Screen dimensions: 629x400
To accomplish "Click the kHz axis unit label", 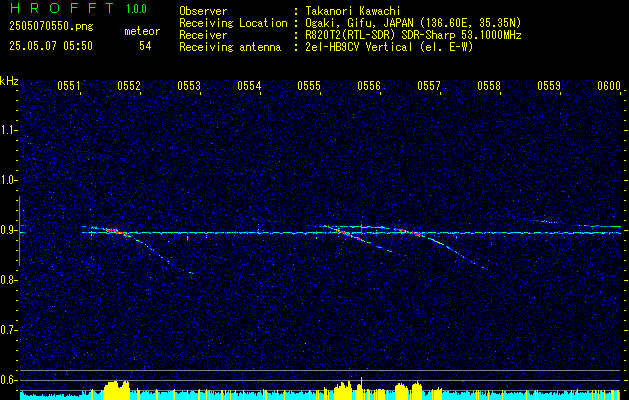I will pyautogui.click(x=9, y=81).
